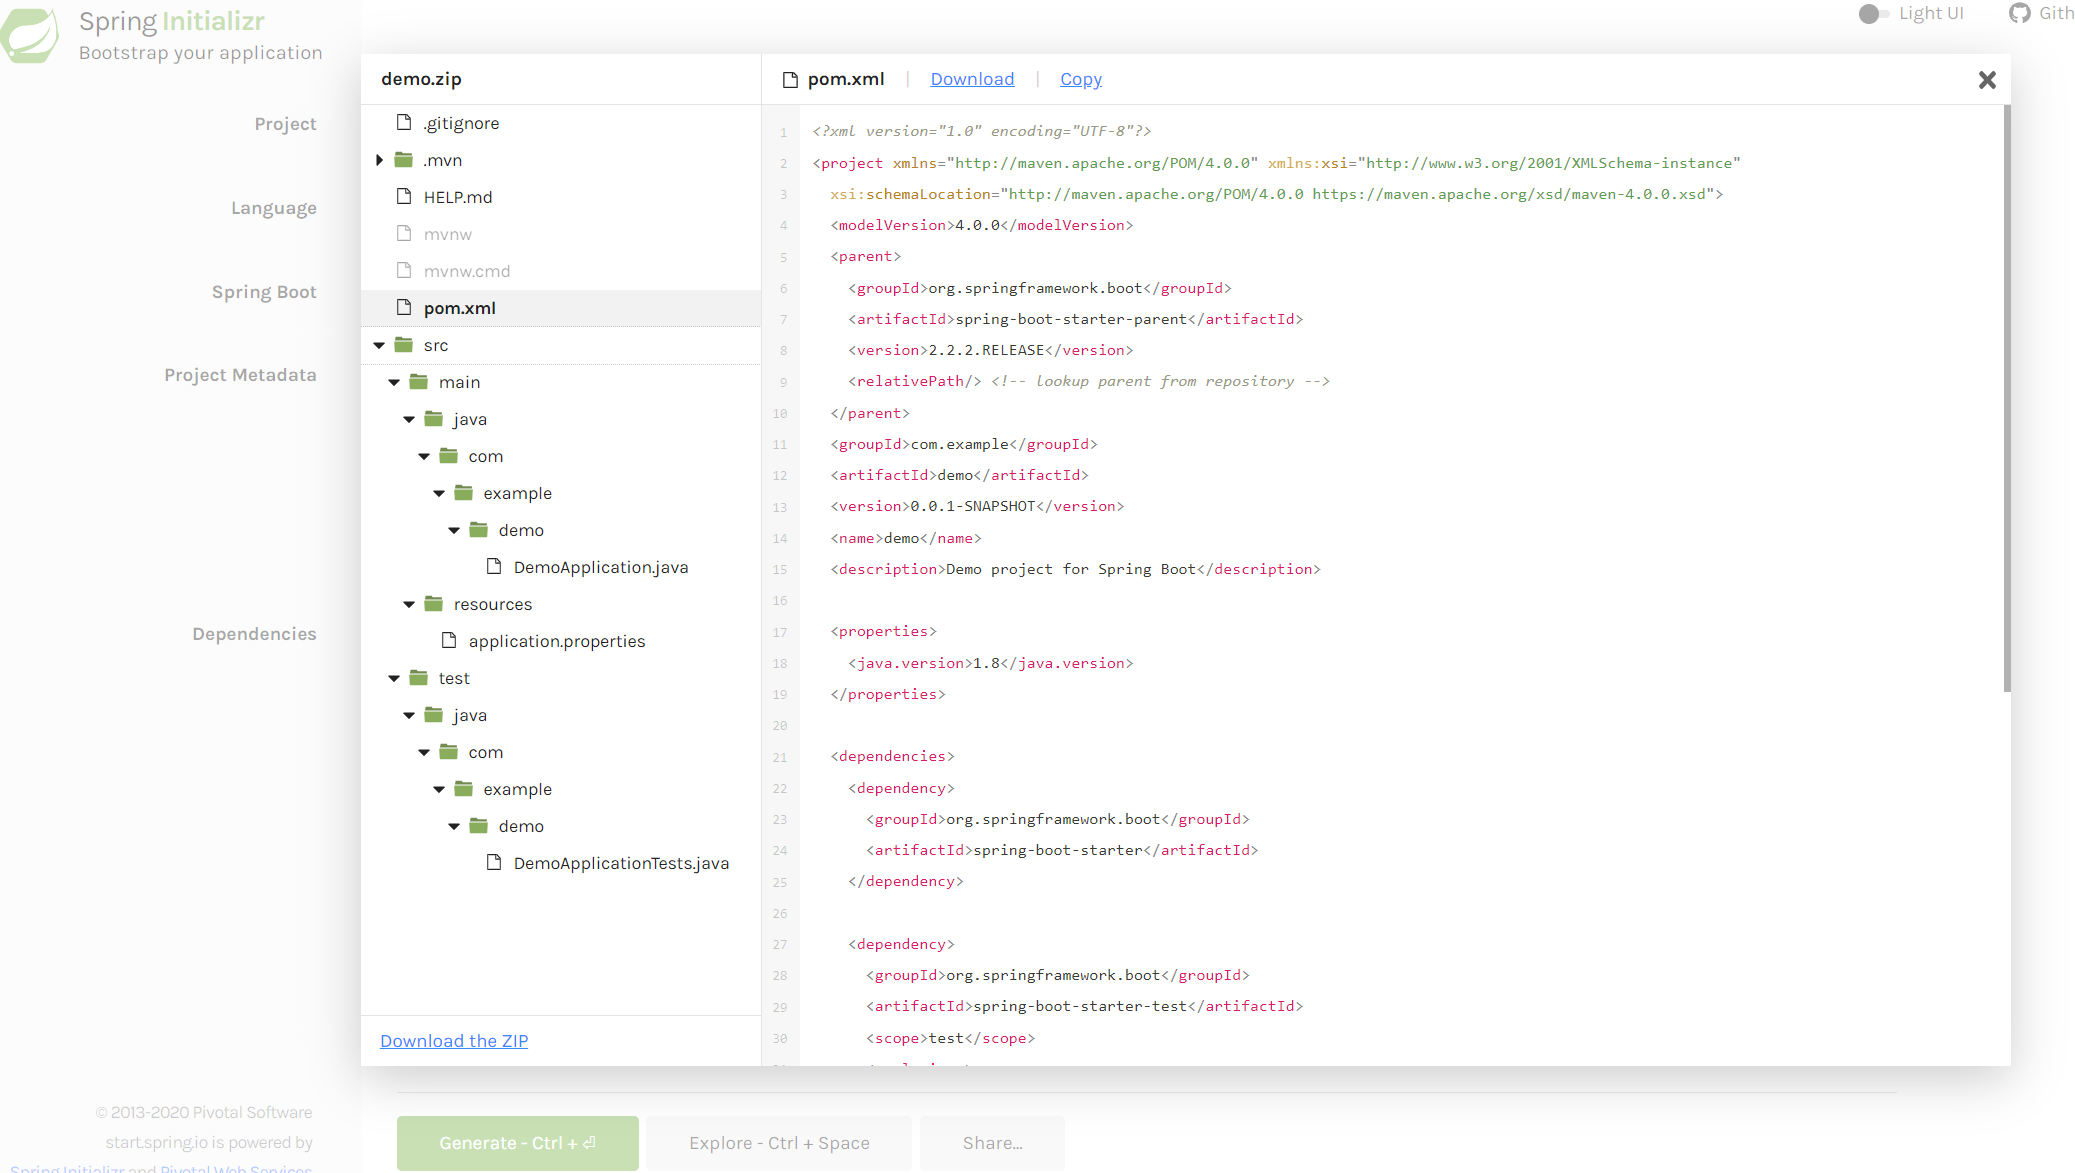Open the GitHub repository icon
Viewport: 2075px width, 1173px height.
pyautogui.click(x=2020, y=13)
